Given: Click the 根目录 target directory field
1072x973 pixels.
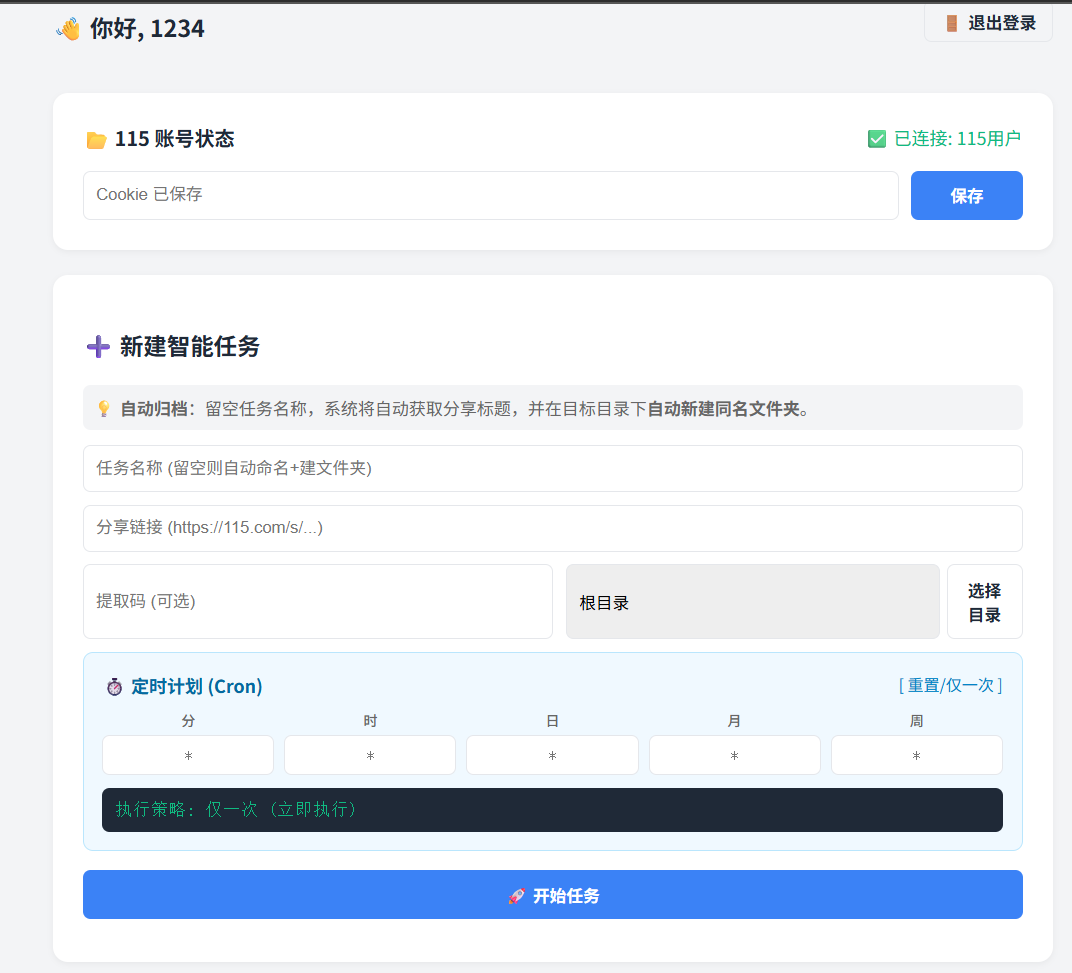Looking at the screenshot, I should tap(753, 602).
